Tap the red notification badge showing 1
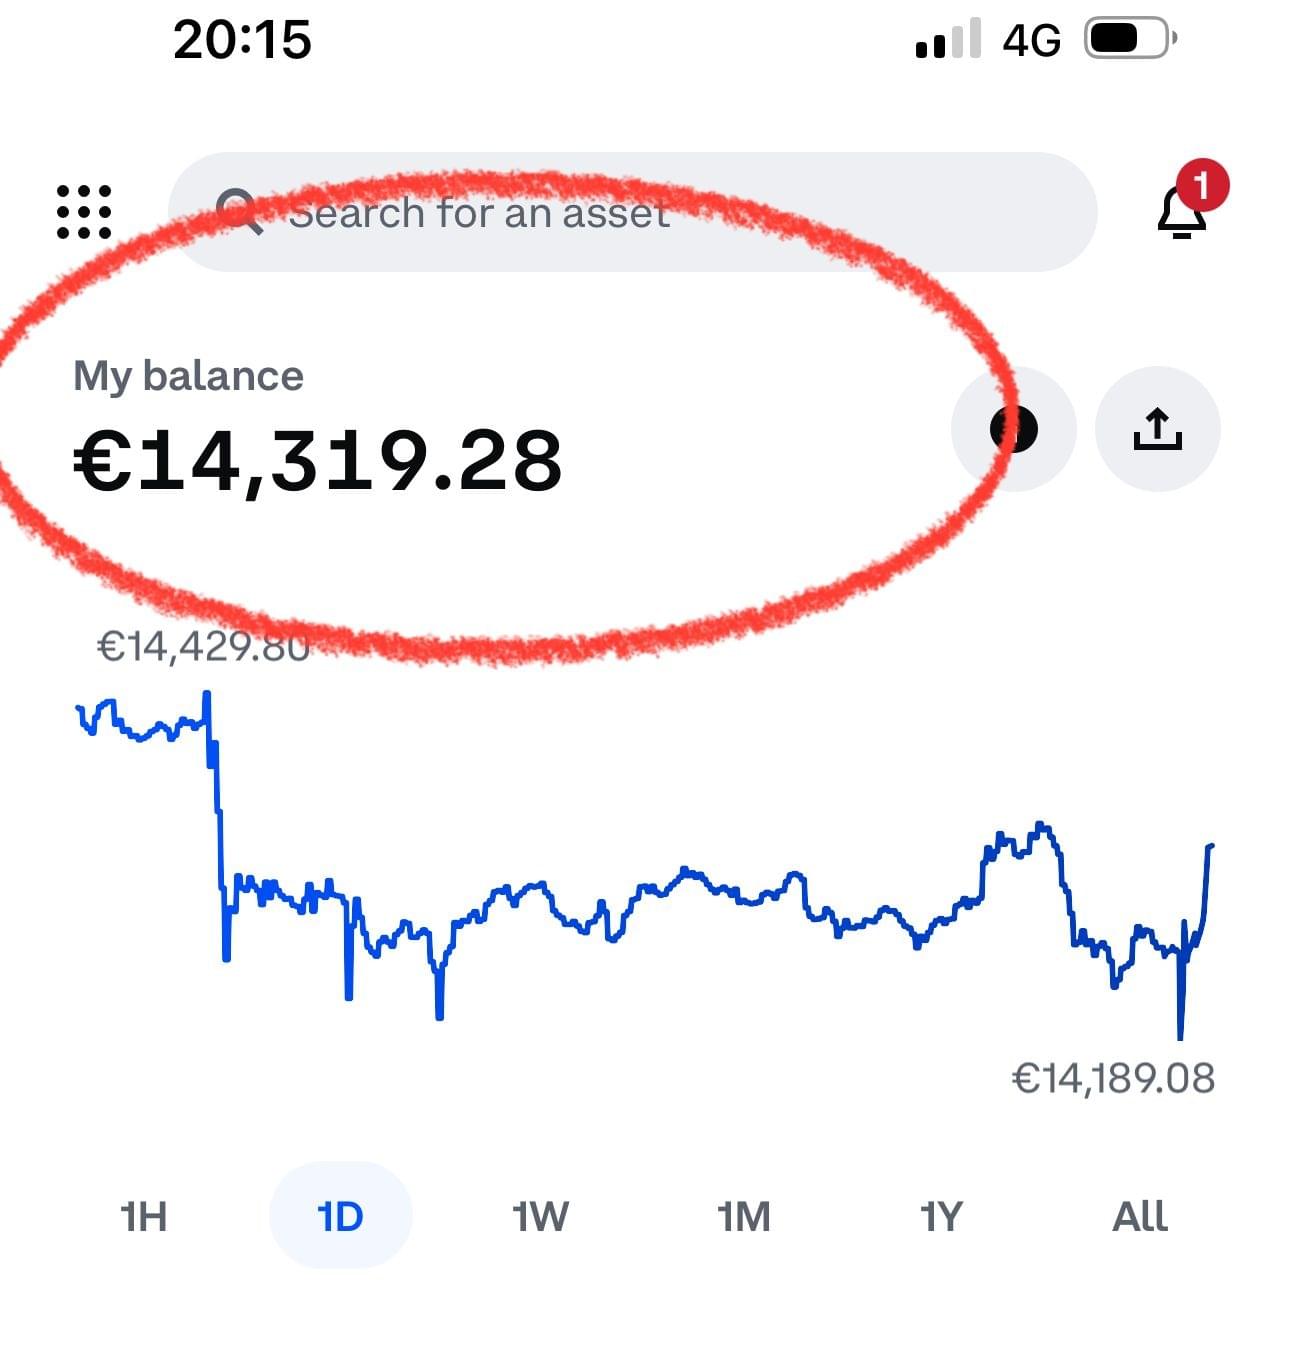 point(1202,185)
